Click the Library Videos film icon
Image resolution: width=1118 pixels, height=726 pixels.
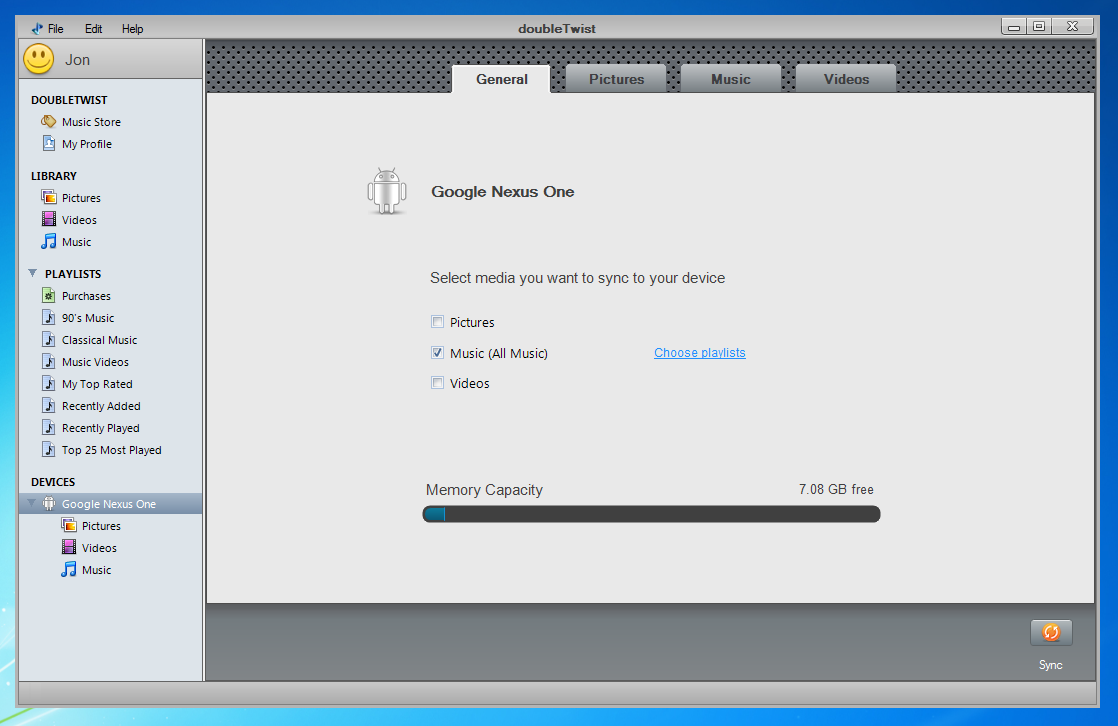pos(48,220)
